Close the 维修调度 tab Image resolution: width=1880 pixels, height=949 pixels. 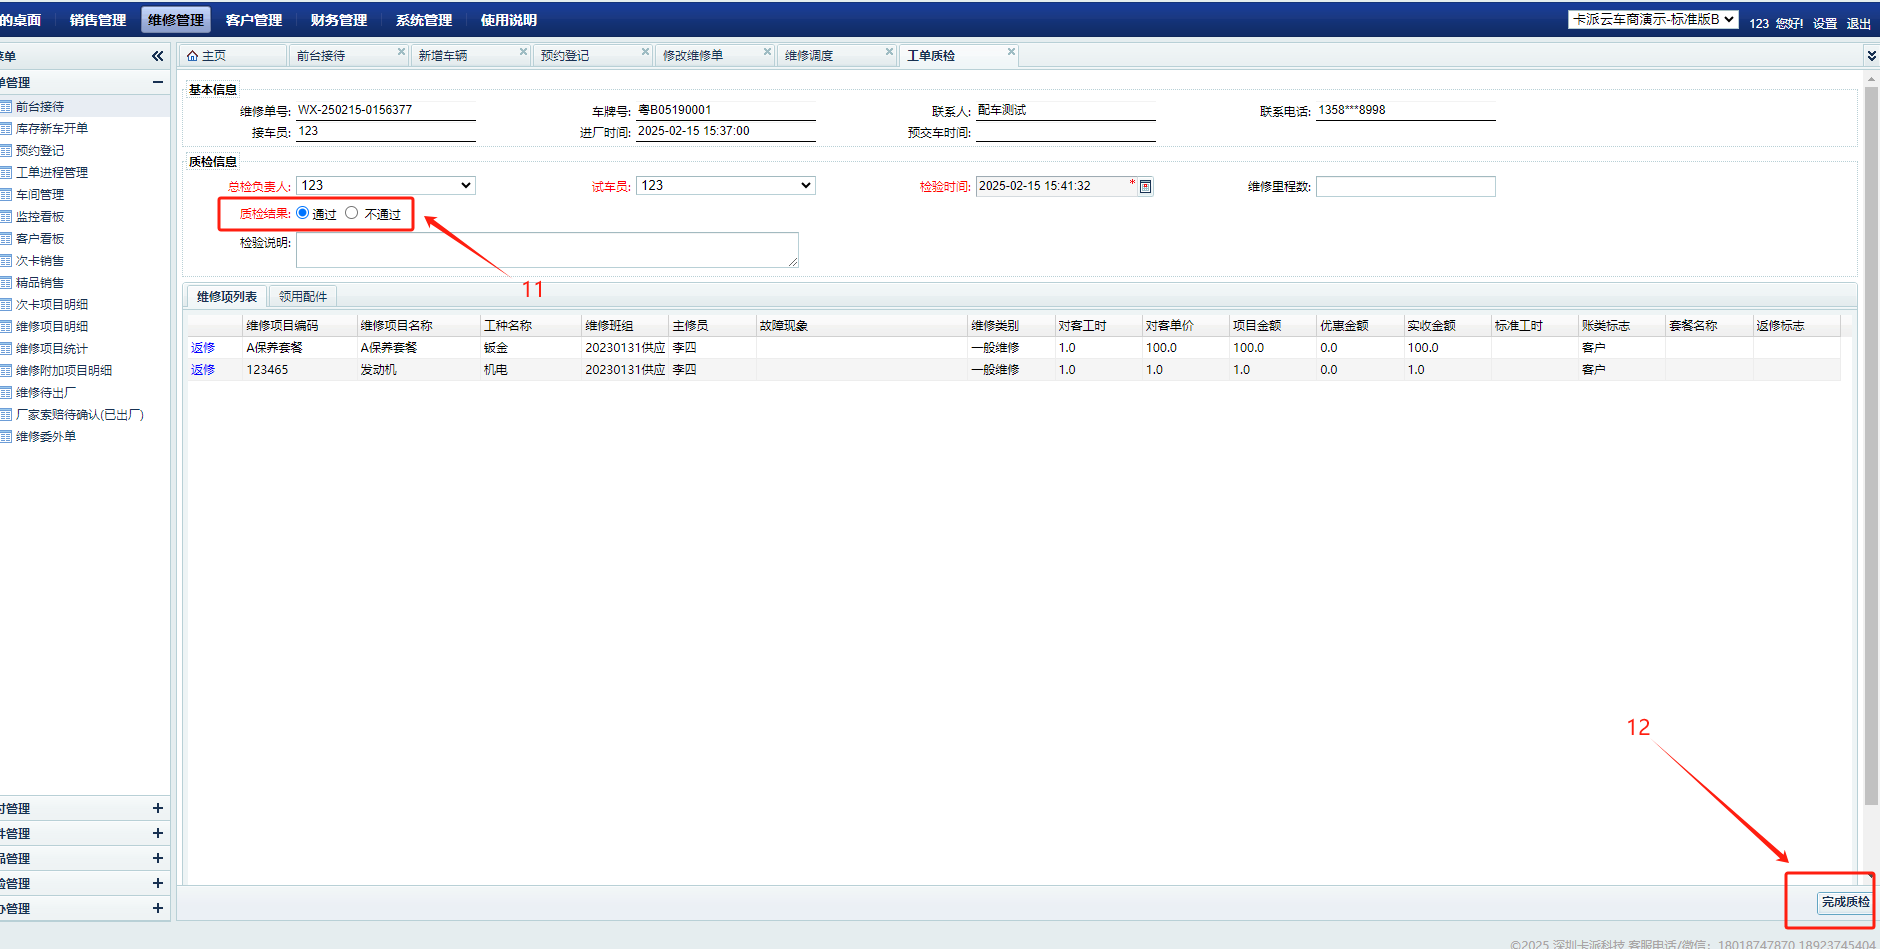[889, 52]
